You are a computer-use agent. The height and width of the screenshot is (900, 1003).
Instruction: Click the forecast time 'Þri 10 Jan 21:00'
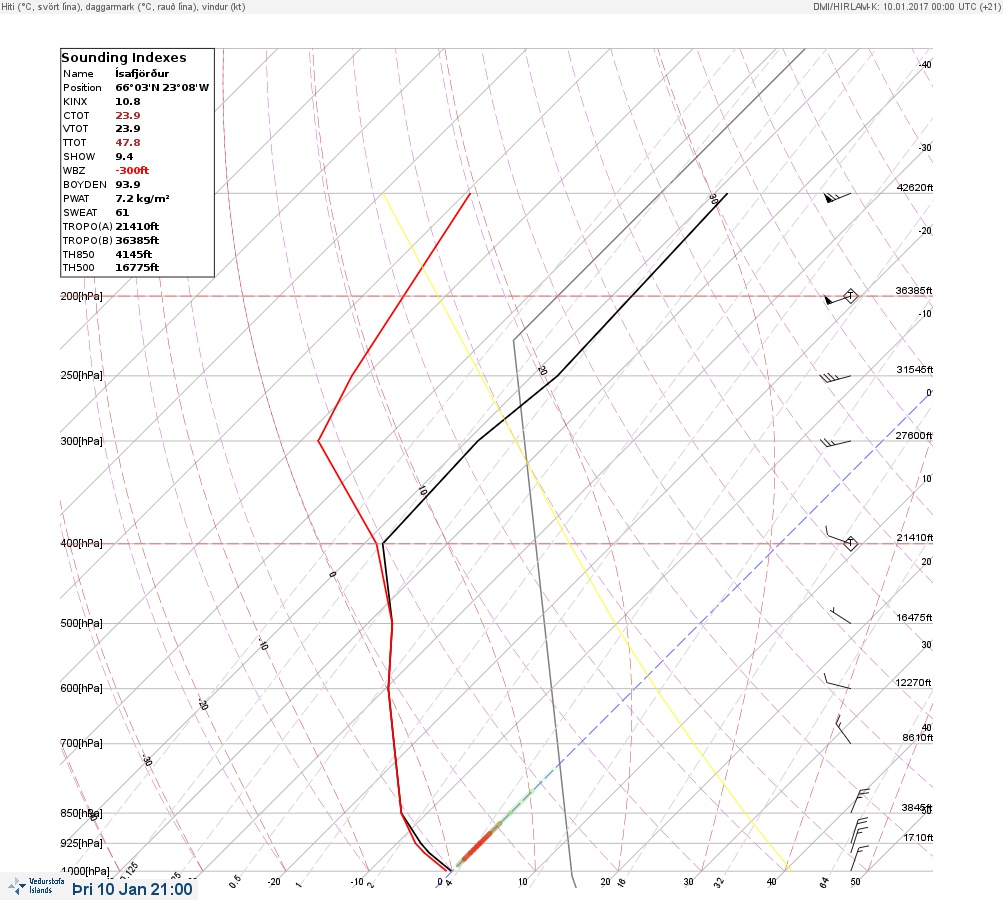[x=132, y=889]
